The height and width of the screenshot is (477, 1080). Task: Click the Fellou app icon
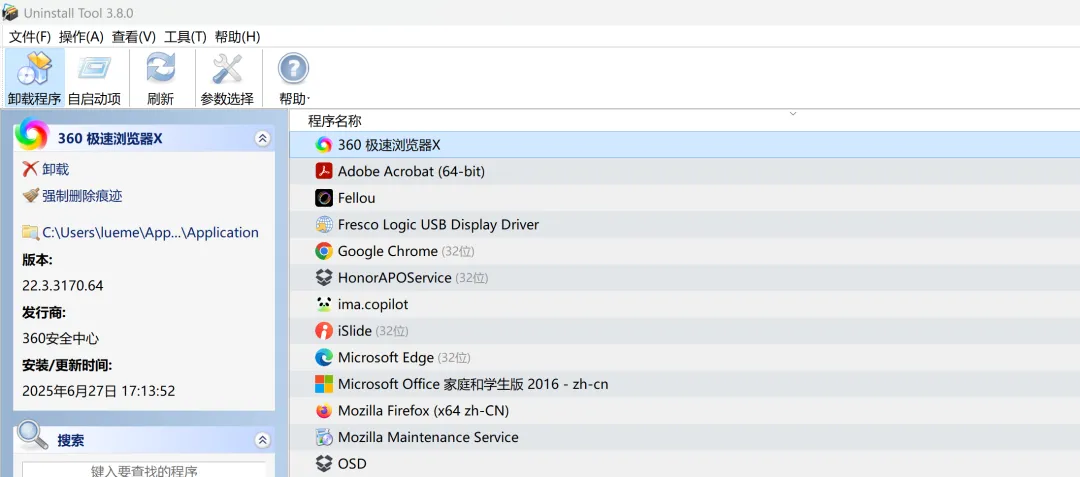tap(324, 198)
